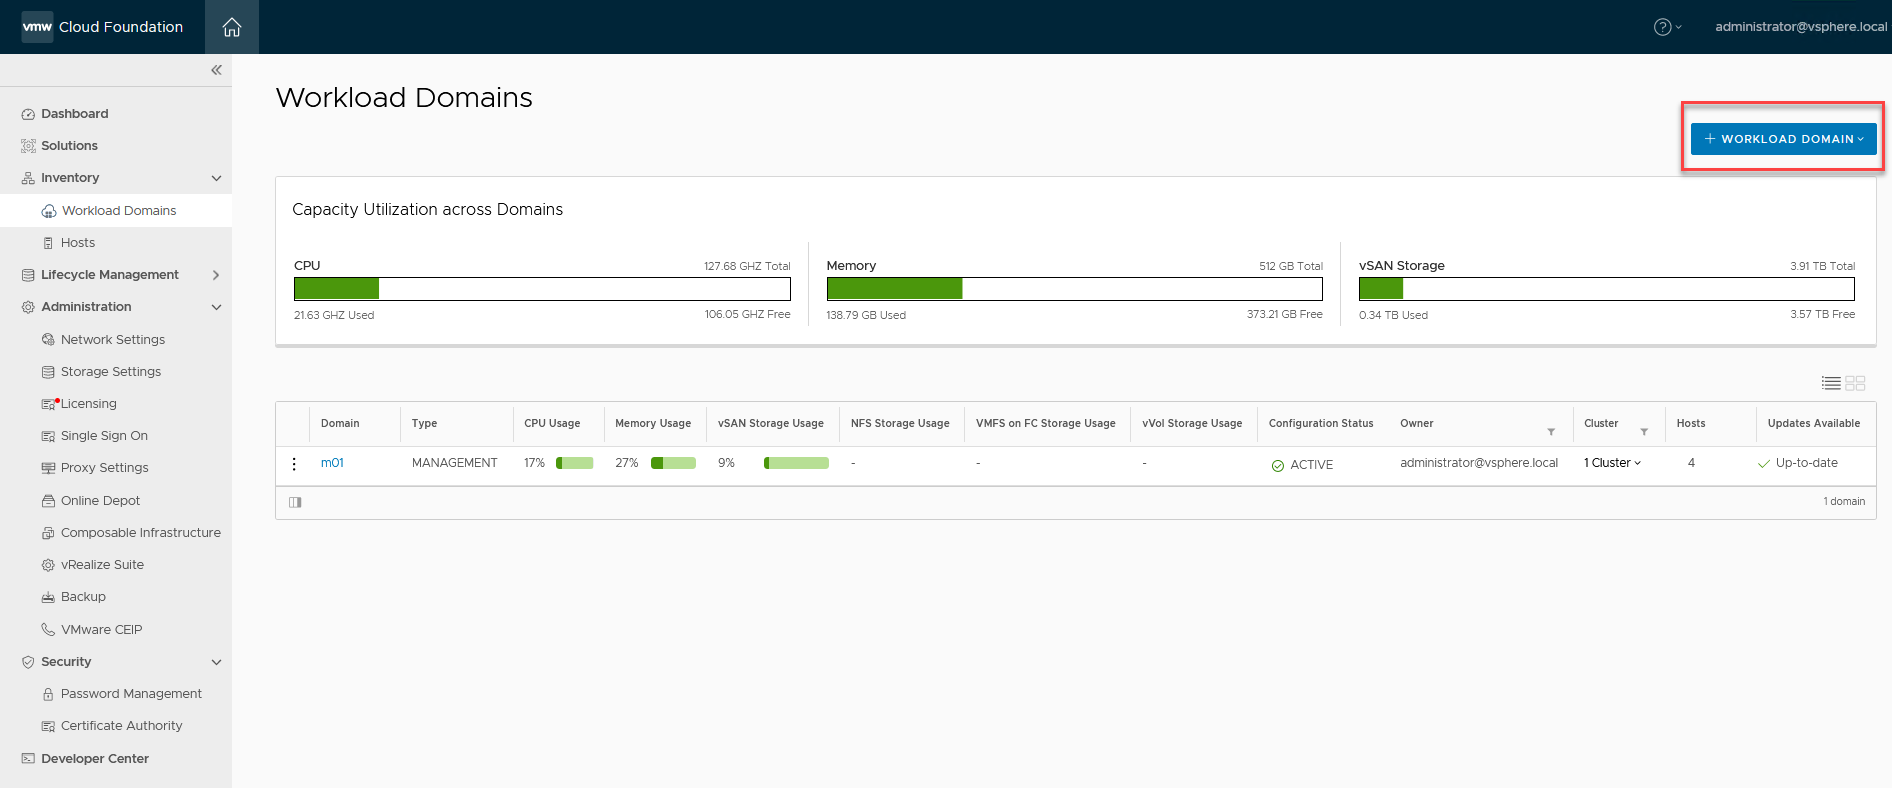The height and width of the screenshot is (788, 1892).
Task: Toggle column visibility icon below table
Action: 295,502
